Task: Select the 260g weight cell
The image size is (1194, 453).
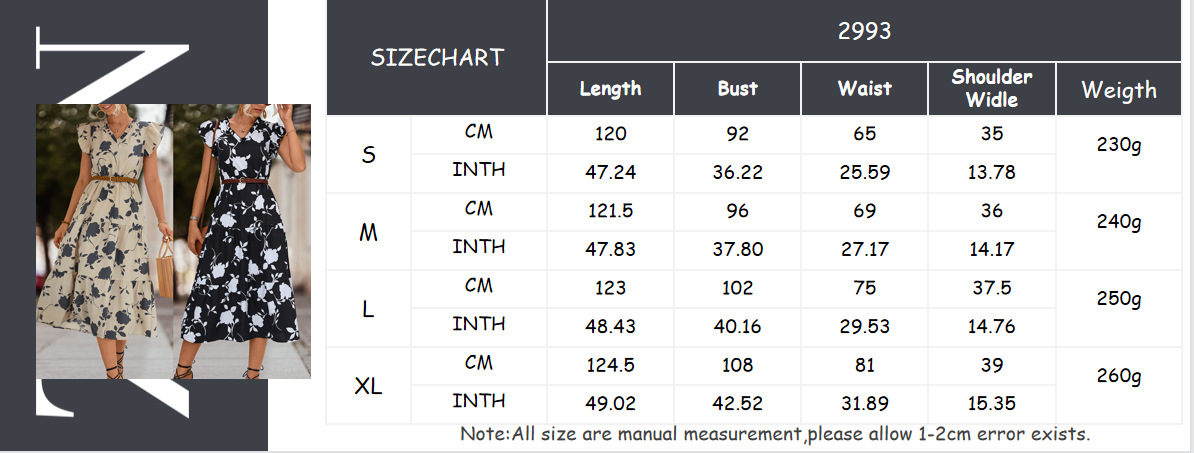Action: coord(1119,377)
